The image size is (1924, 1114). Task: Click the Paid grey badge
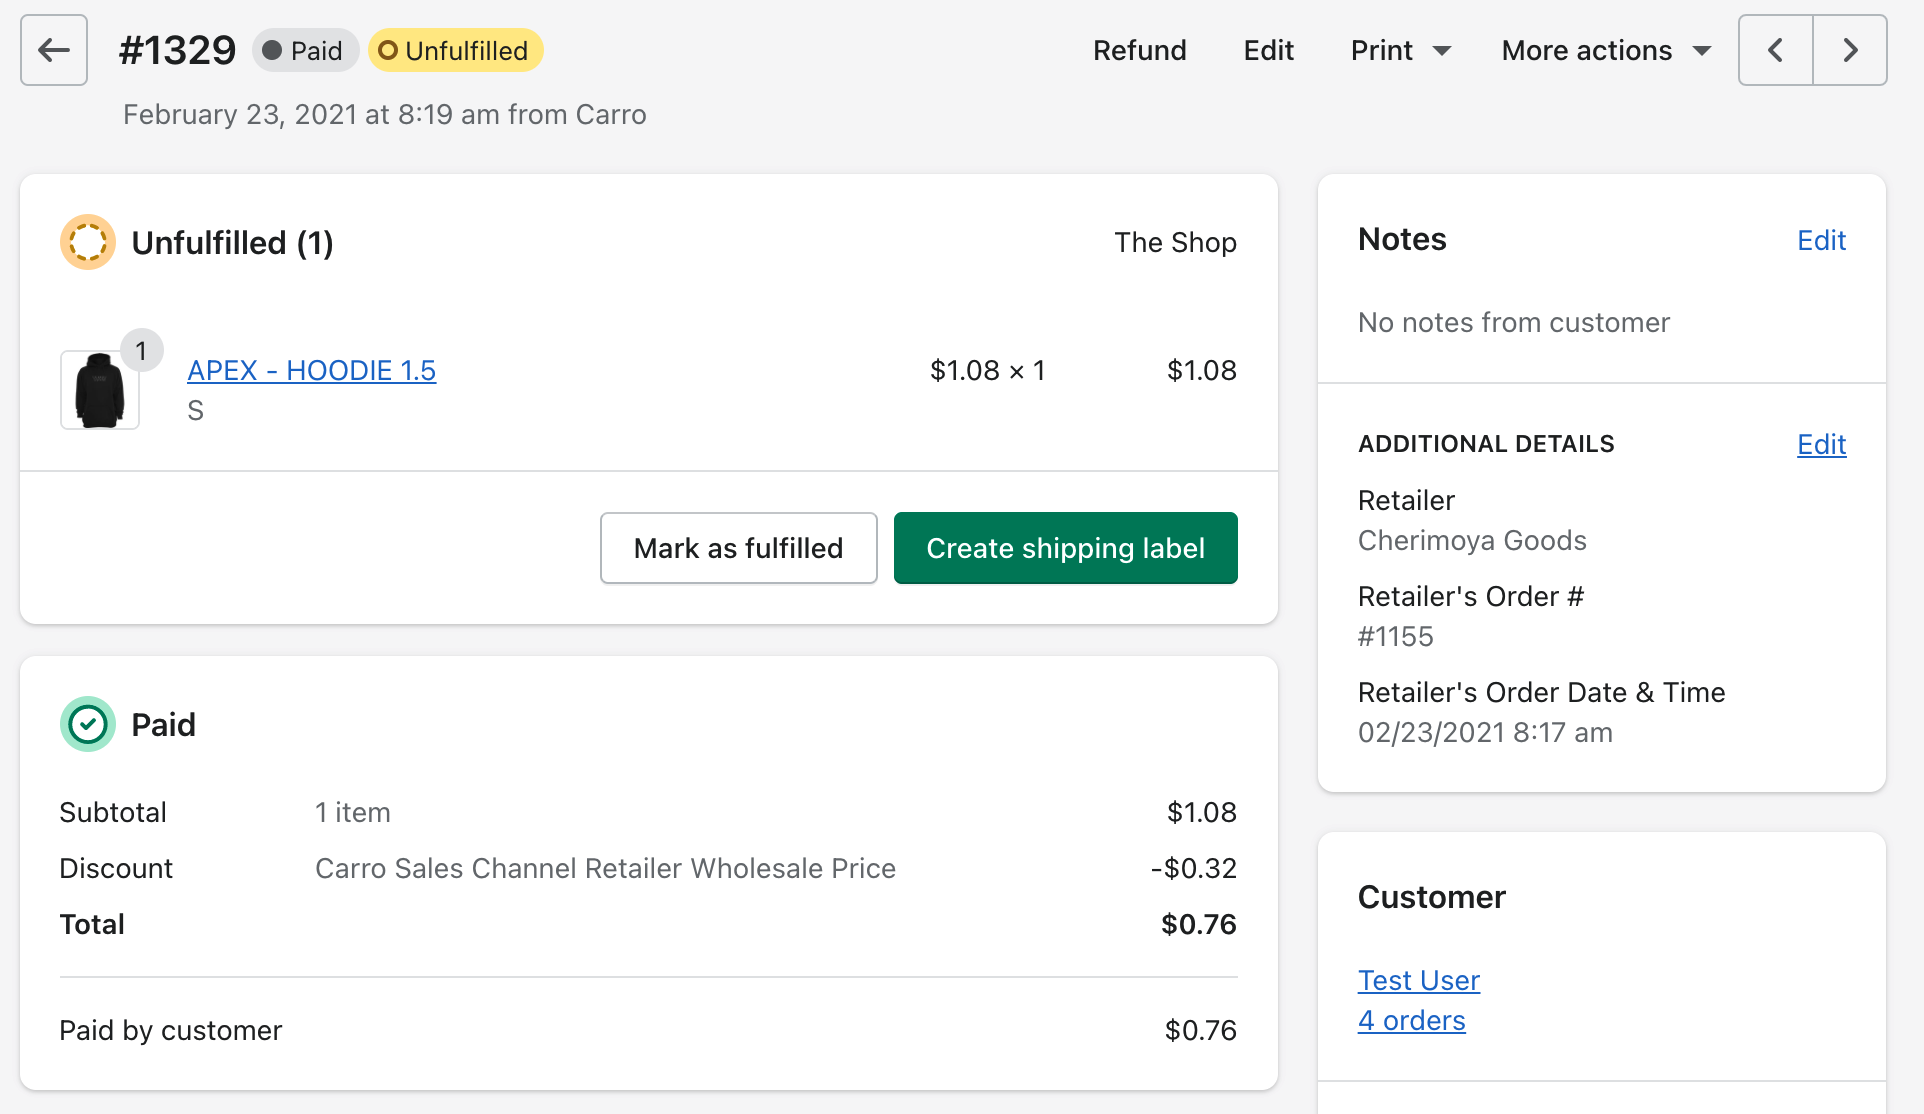click(304, 50)
